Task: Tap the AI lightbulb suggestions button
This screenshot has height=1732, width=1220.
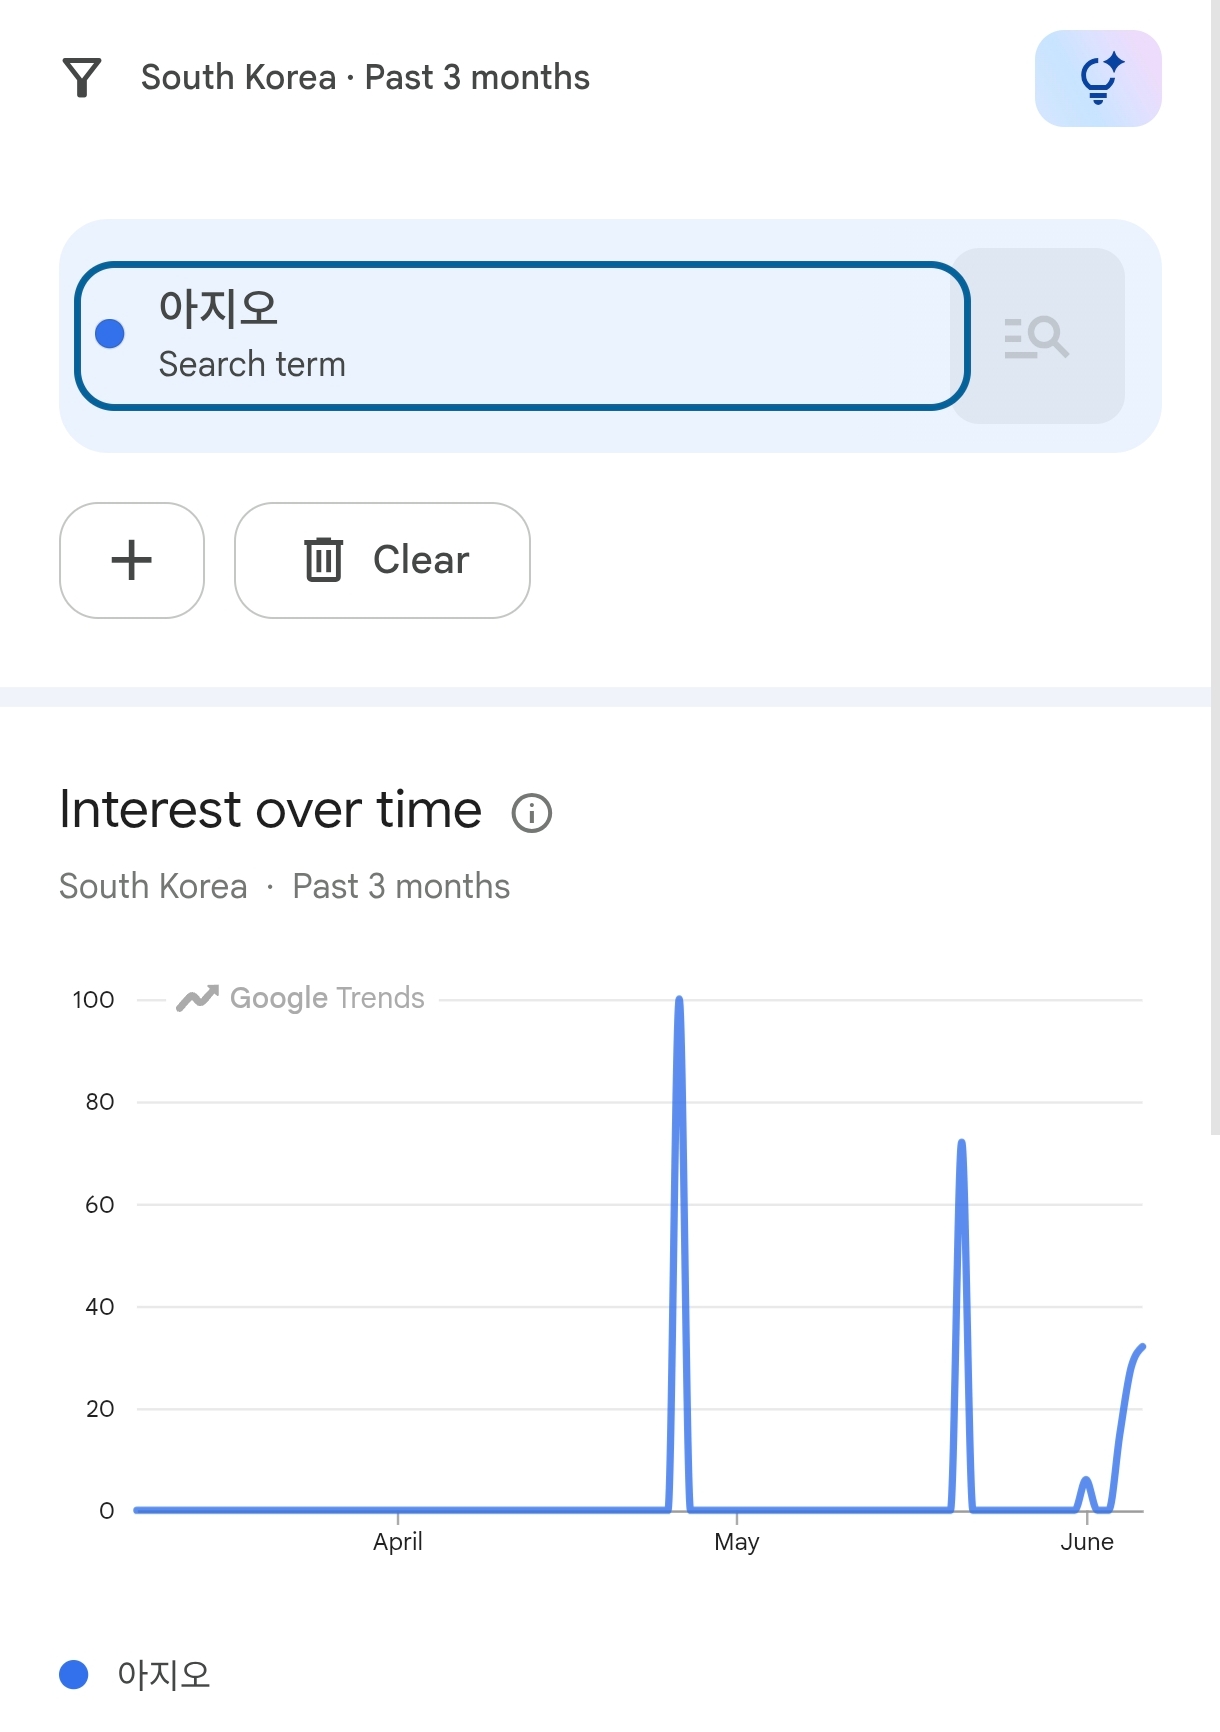Action: coord(1098,78)
